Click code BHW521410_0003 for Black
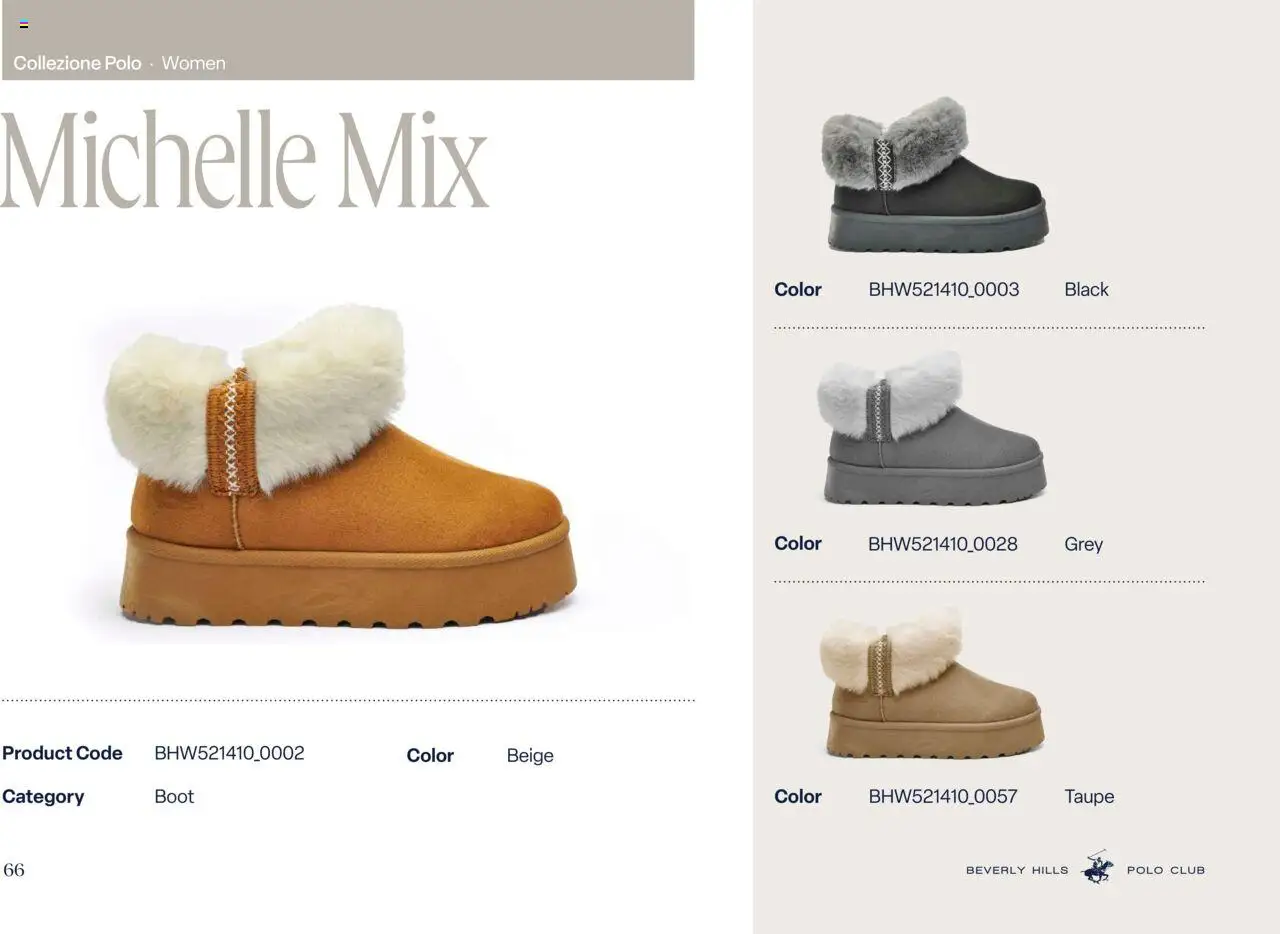The image size is (1280, 934). click(944, 290)
